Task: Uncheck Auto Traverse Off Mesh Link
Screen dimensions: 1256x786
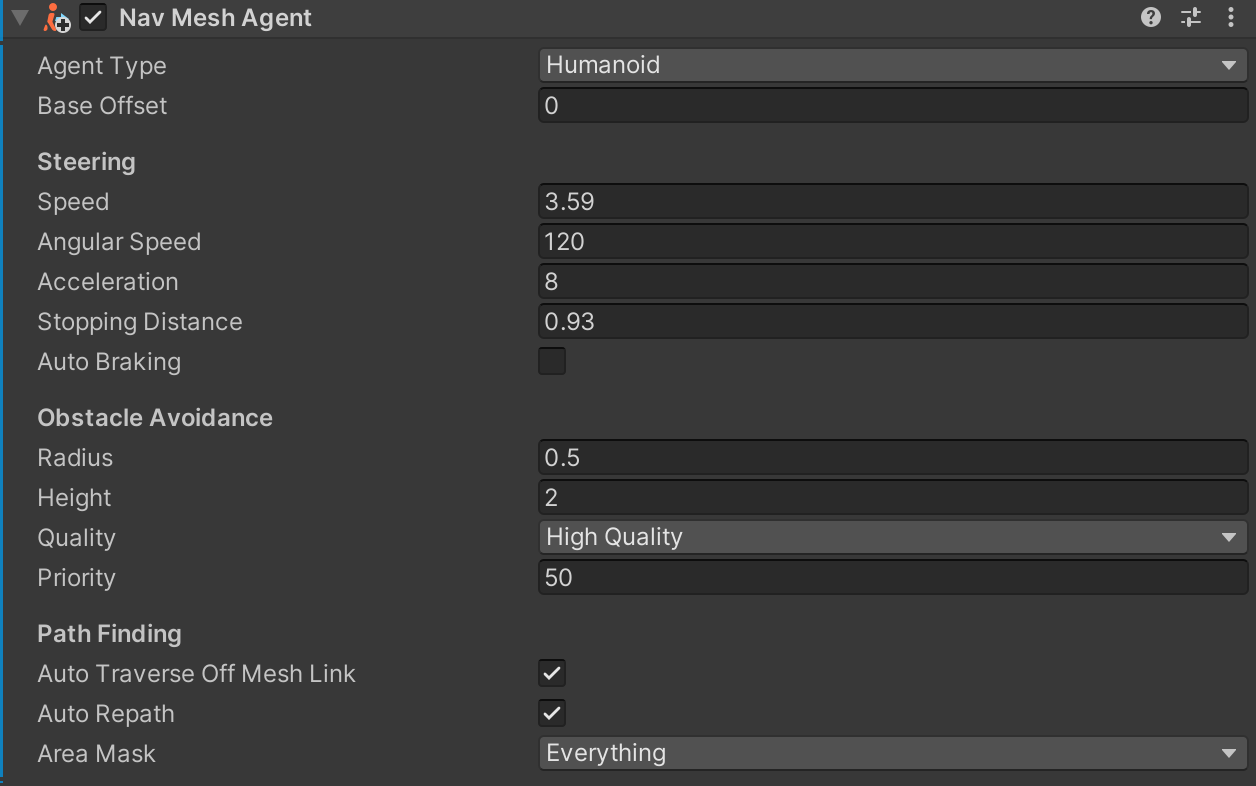Action: pyautogui.click(x=551, y=673)
